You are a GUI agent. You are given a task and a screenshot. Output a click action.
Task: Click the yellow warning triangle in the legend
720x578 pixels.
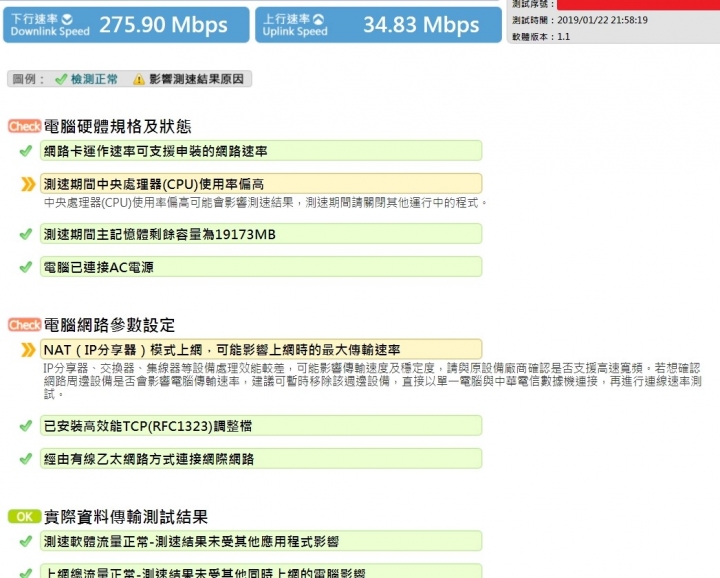click(139, 79)
